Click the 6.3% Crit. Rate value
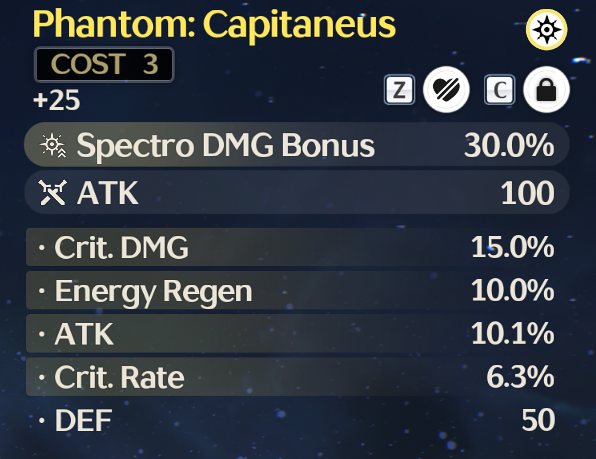 pyautogui.click(x=520, y=377)
